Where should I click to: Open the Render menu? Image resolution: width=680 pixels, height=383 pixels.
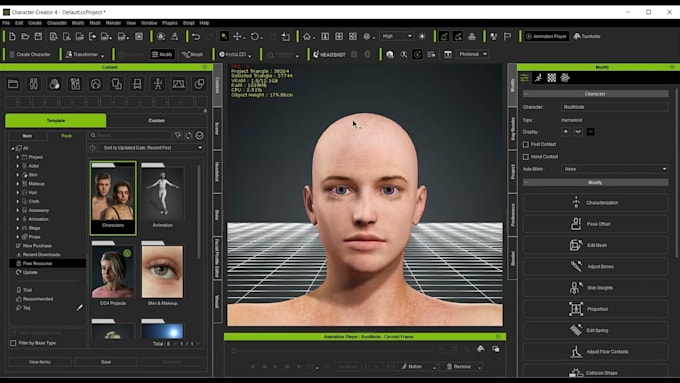pyautogui.click(x=113, y=23)
